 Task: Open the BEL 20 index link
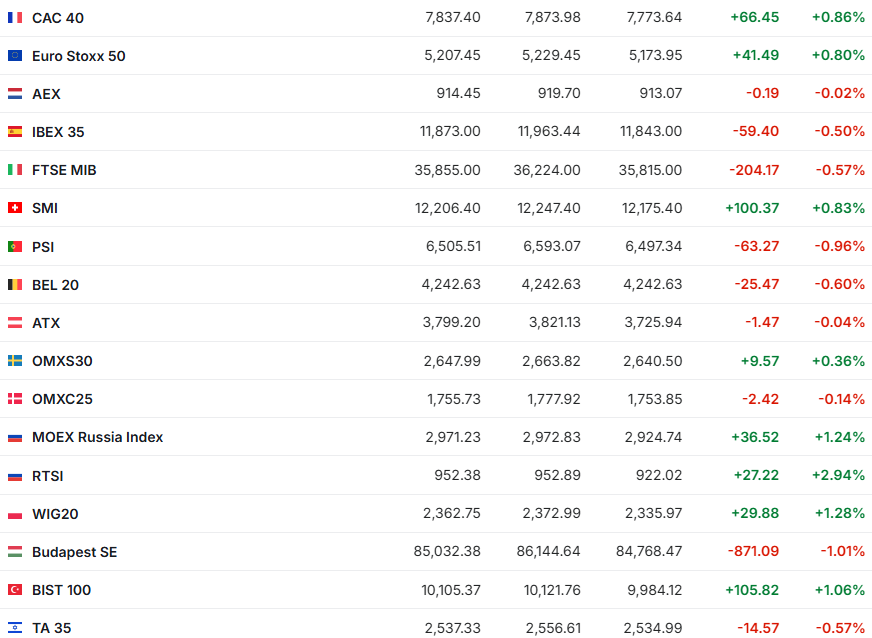(x=55, y=285)
